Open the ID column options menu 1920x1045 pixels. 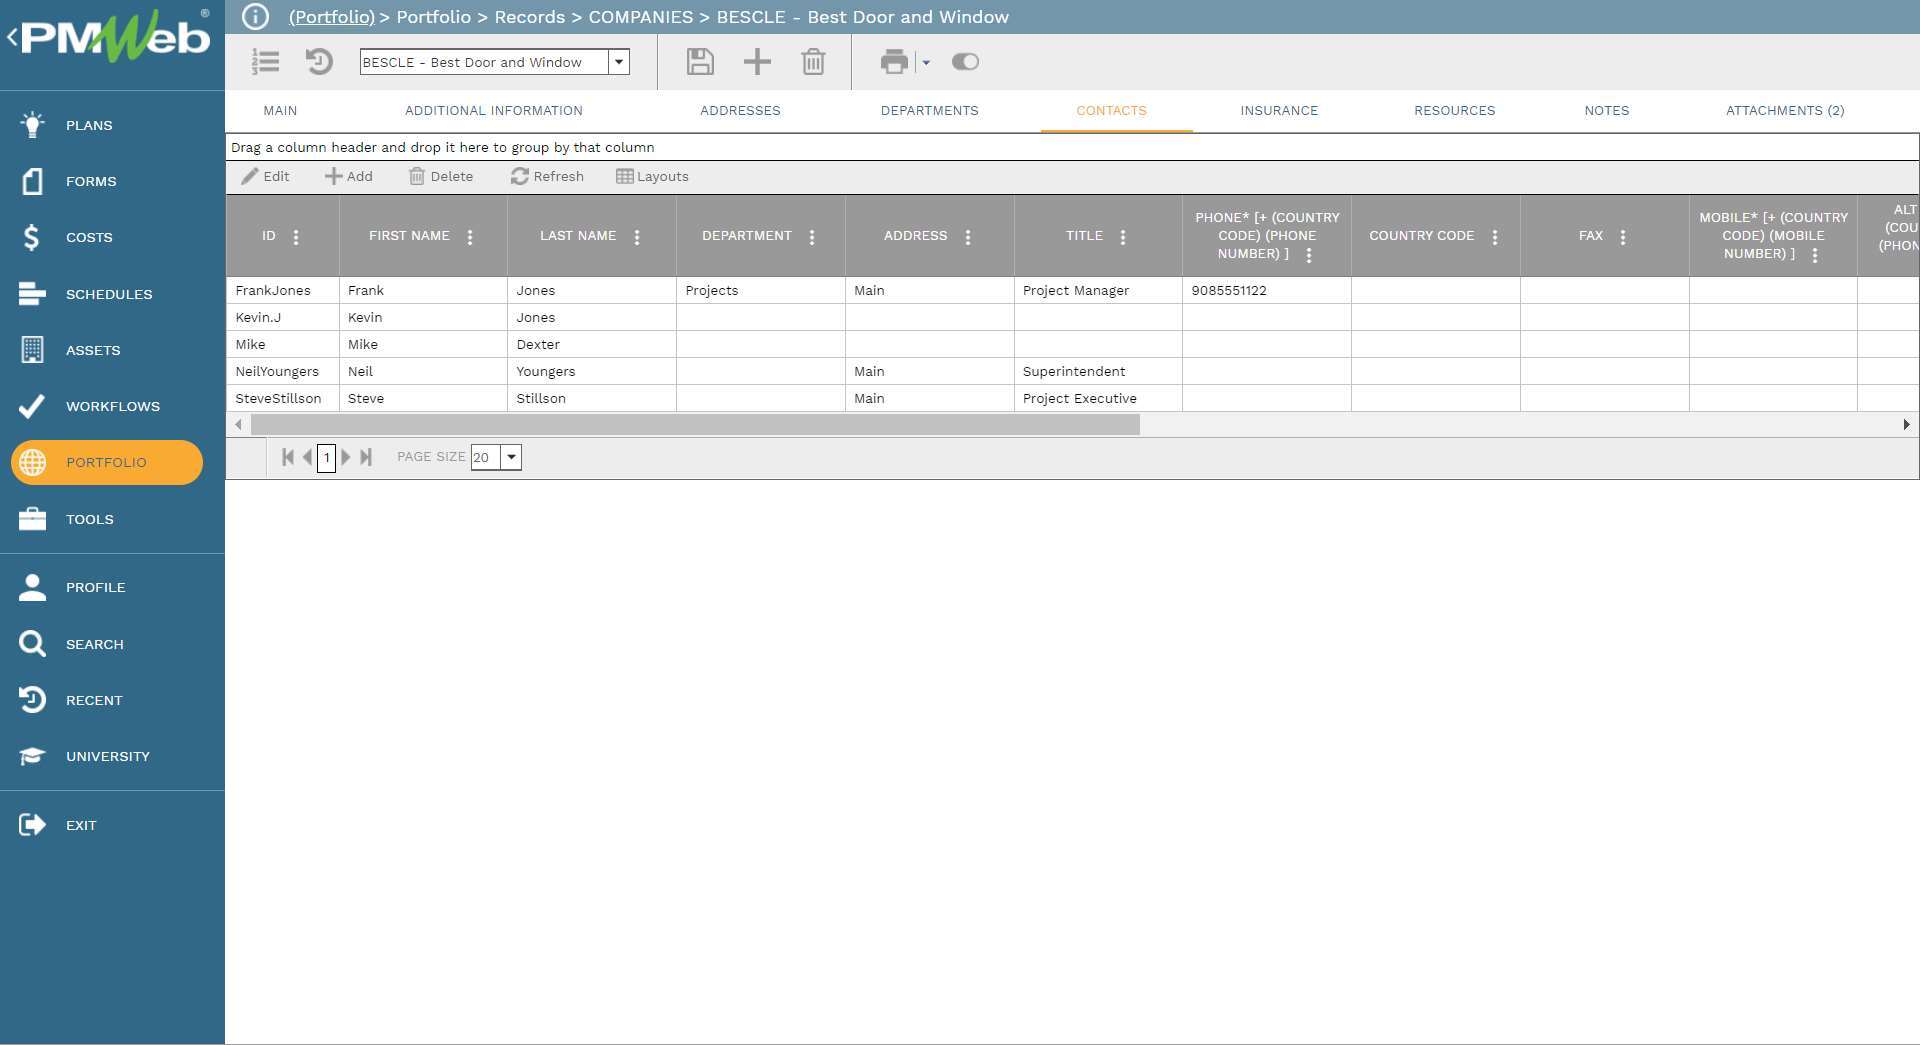pyautogui.click(x=296, y=237)
